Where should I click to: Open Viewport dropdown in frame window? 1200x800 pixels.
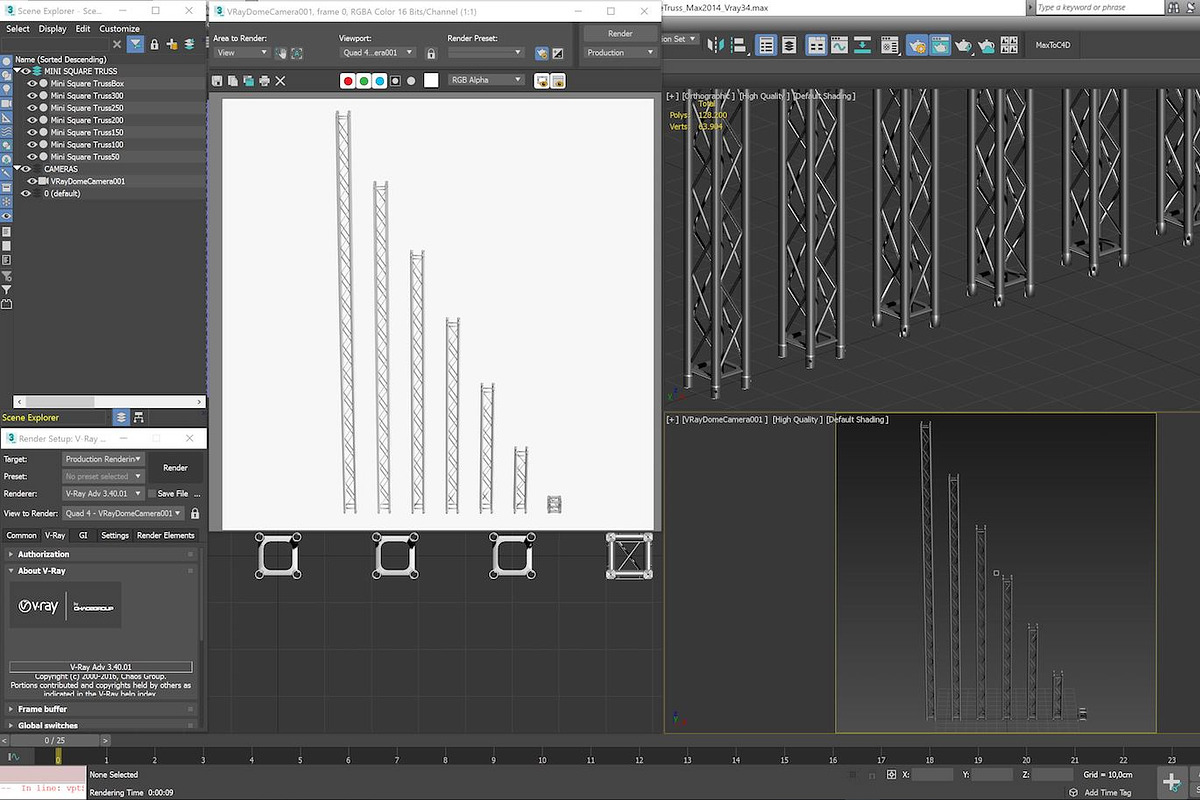pos(378,52)
